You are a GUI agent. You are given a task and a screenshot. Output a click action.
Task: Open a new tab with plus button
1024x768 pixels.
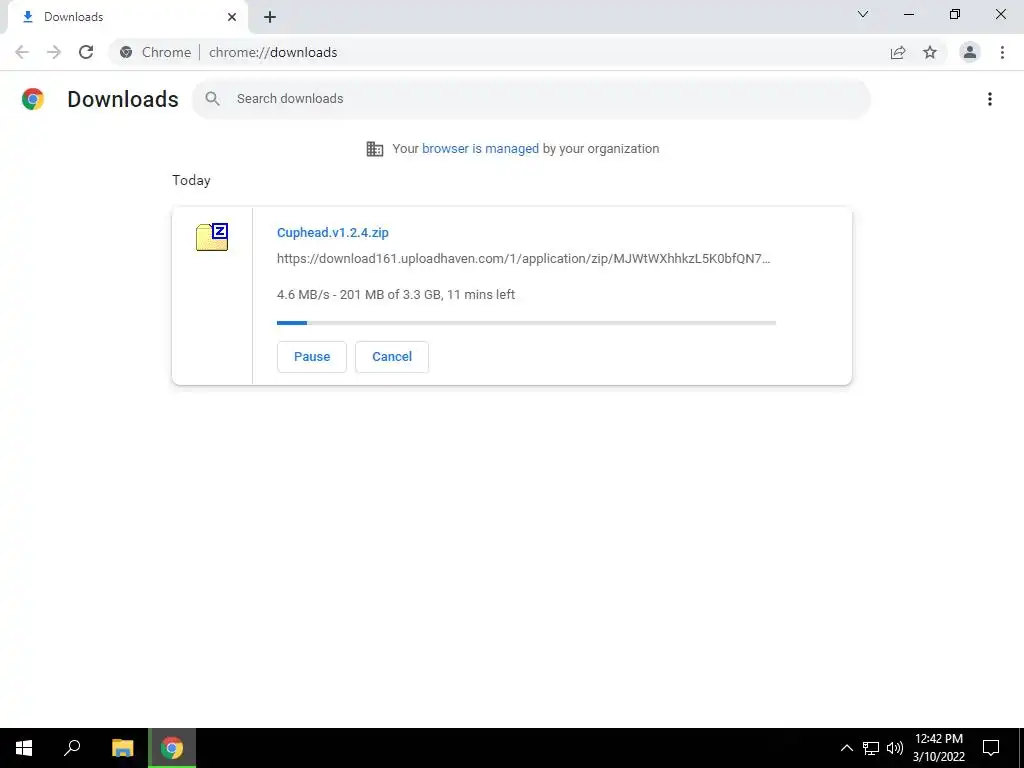pos(270,17)
